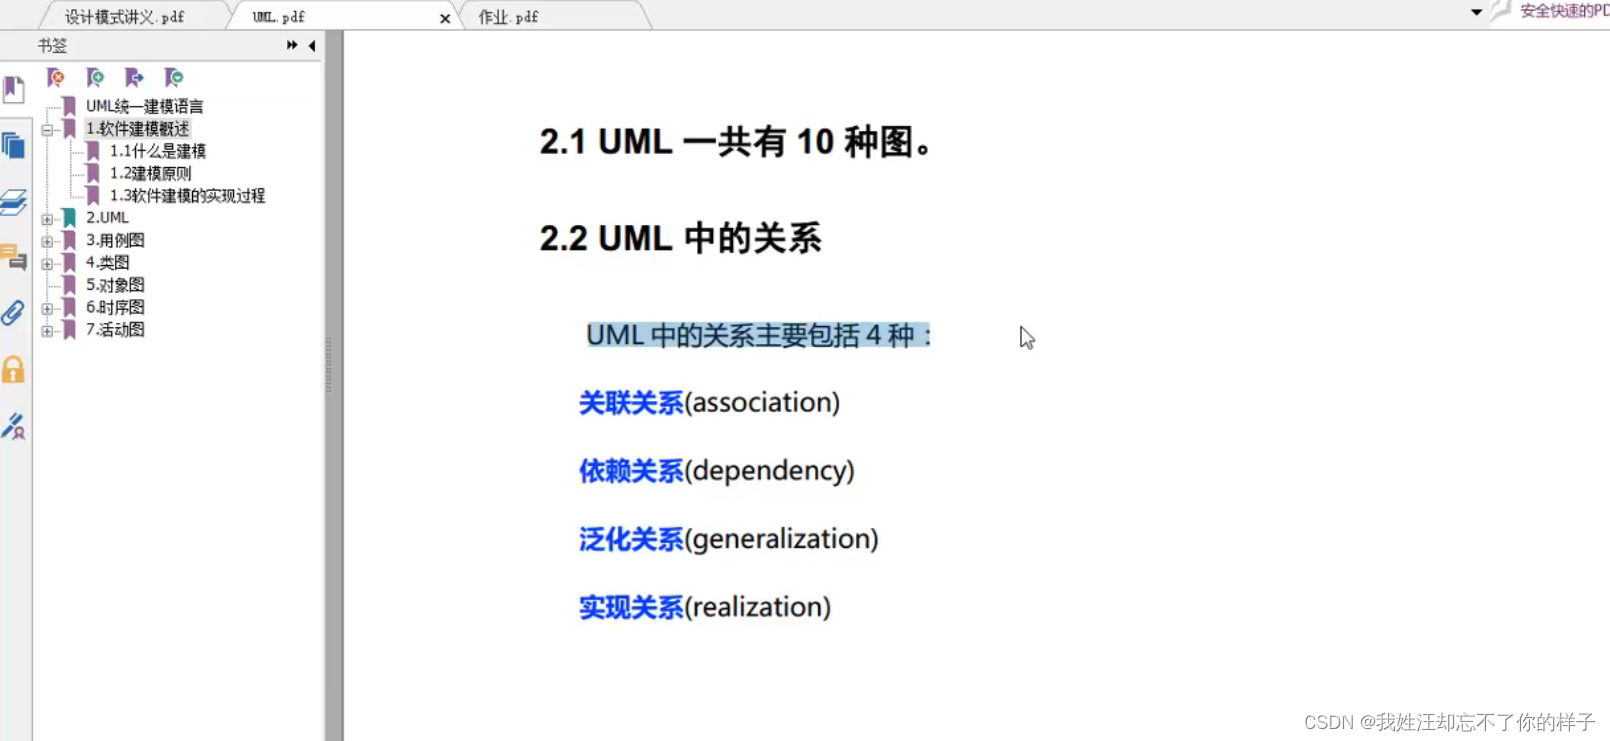
Task: Collapse the 1.软件建模概述 bookmark node
Action: coord(47,129)
